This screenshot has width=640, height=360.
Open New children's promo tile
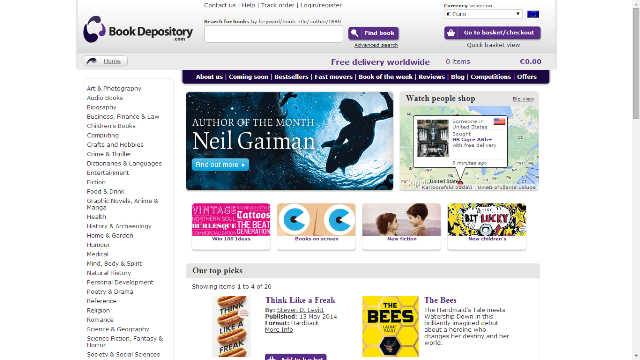[487, 226]
